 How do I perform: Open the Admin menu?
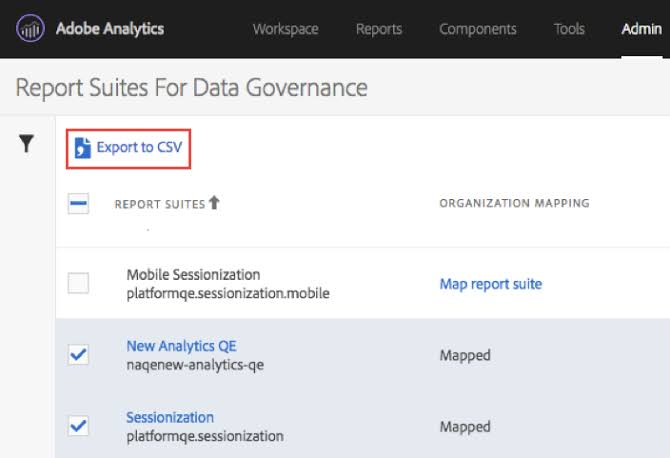point(641,29)
